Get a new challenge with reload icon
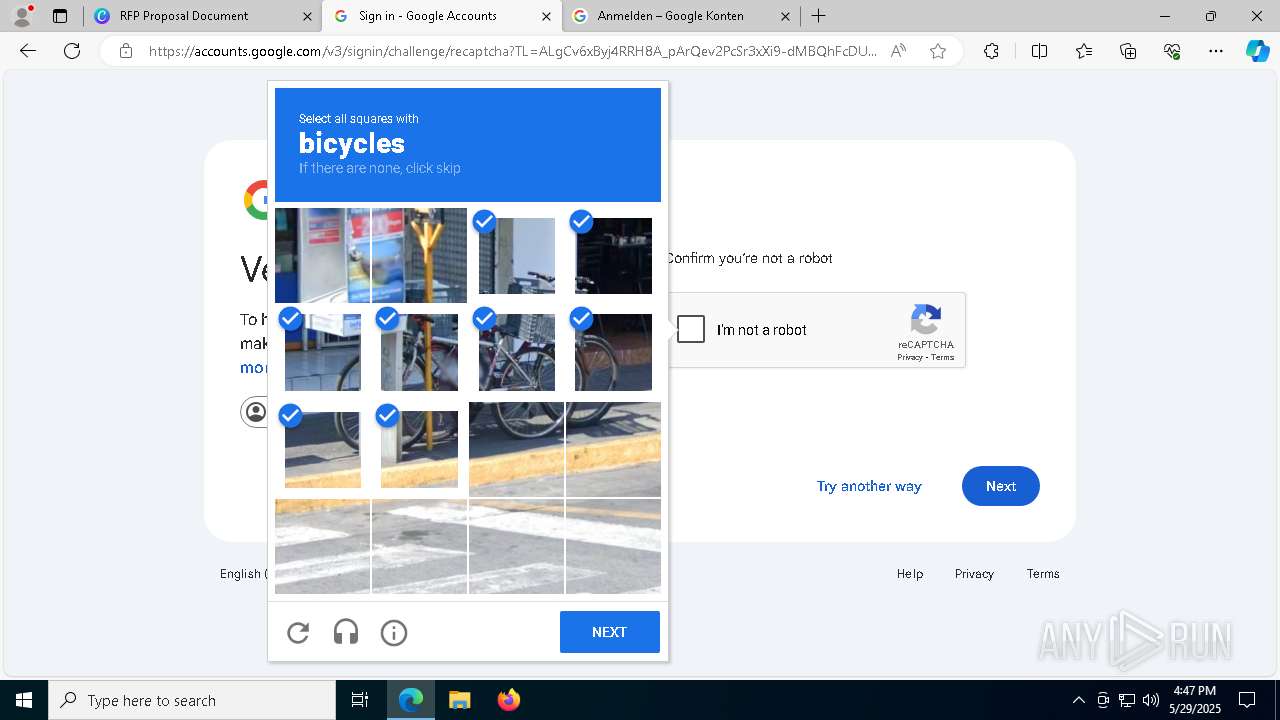Screen dimensions: 1280x720 pos(298,632)
